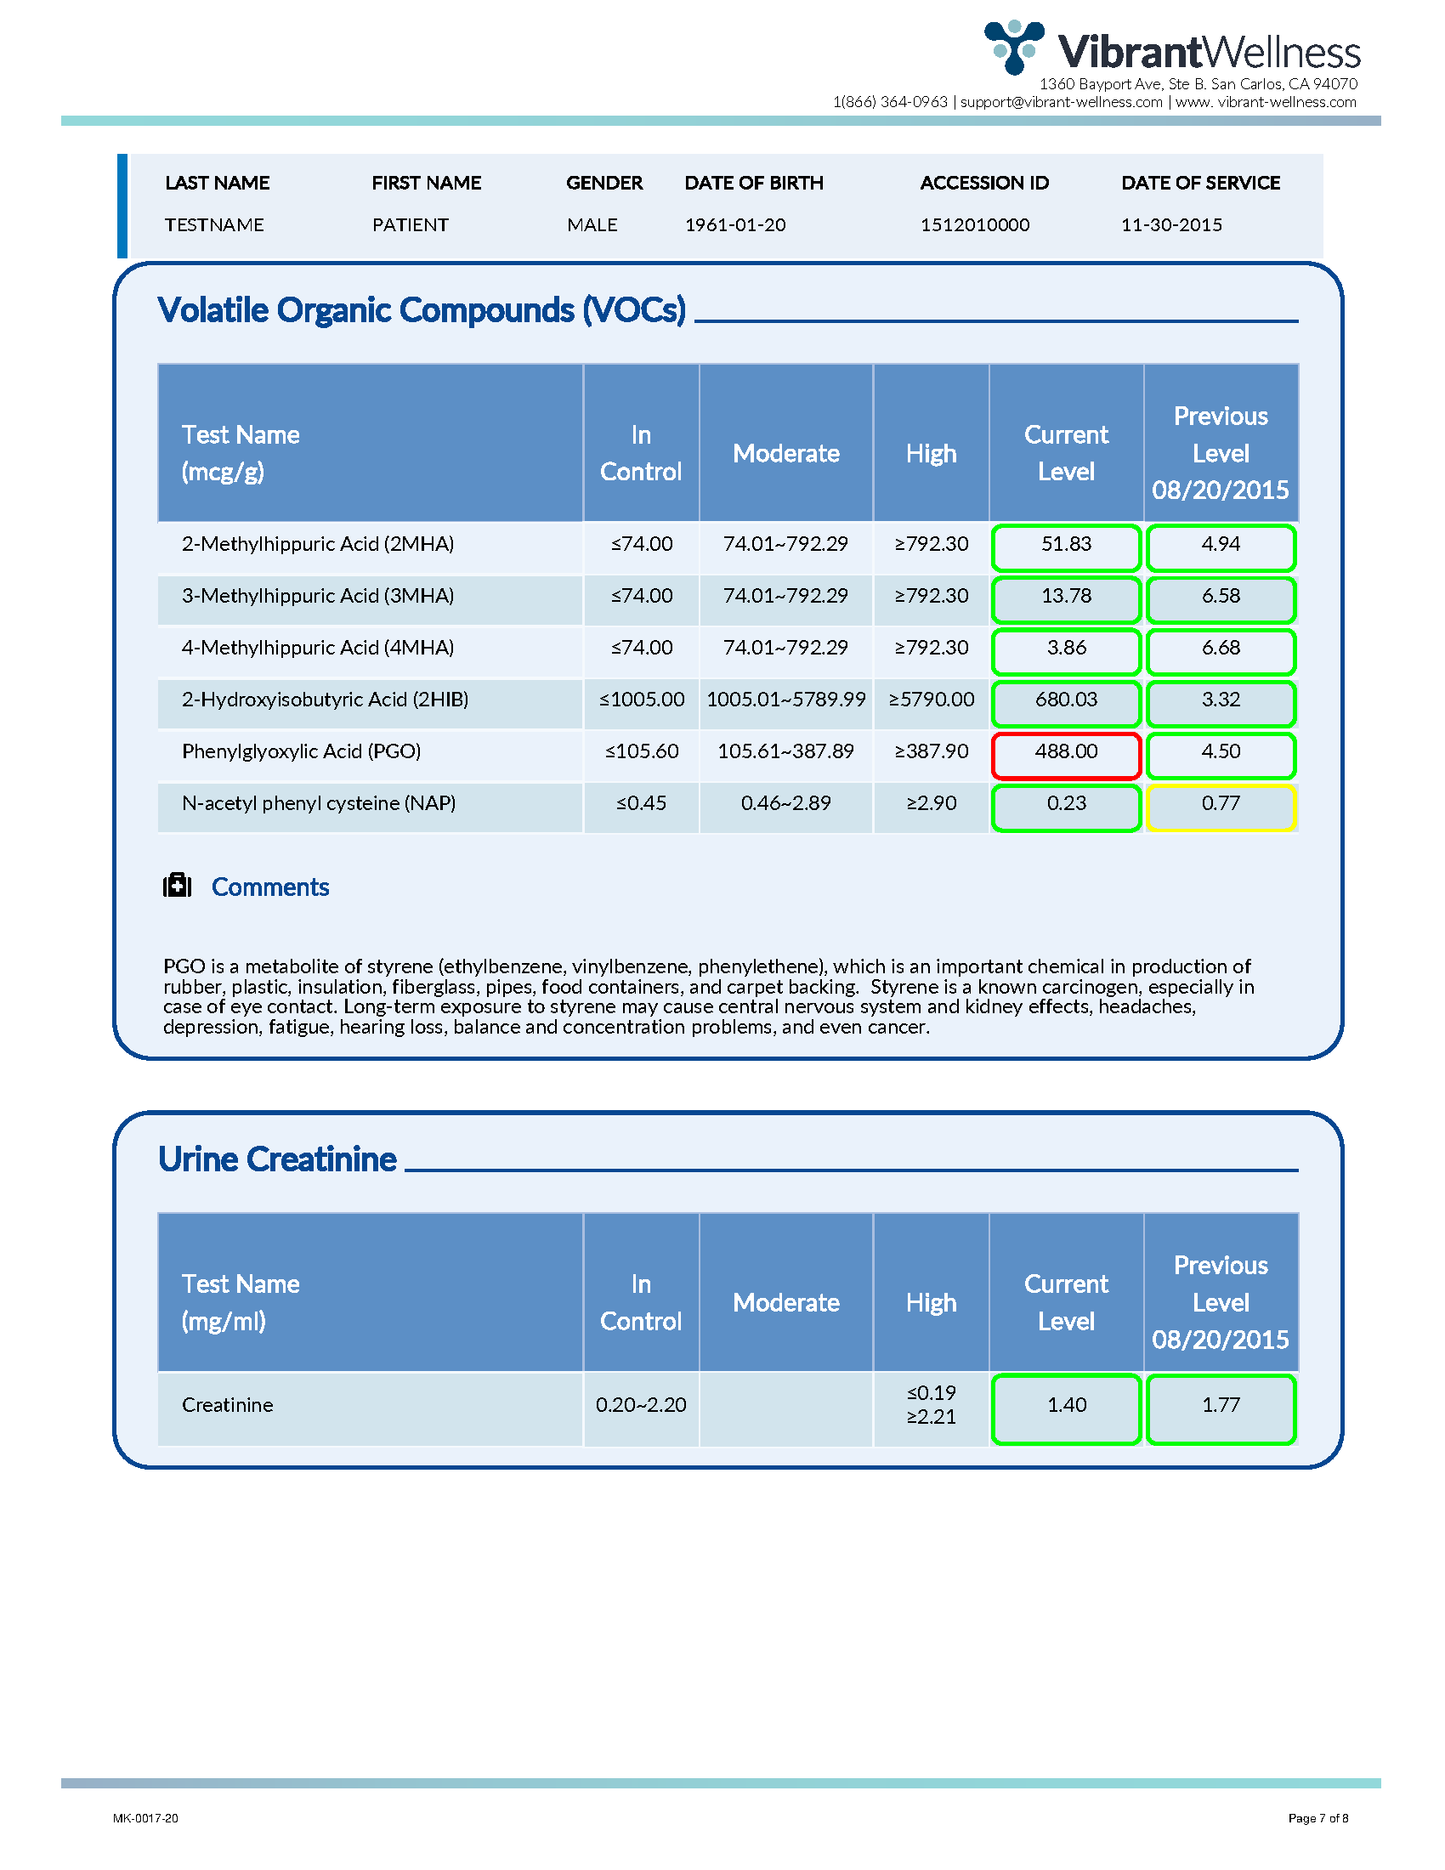Select the Comments heading text
The height and width of the screenshot is (1870, 1445).
pyautogui.click(x=270, y=887)
